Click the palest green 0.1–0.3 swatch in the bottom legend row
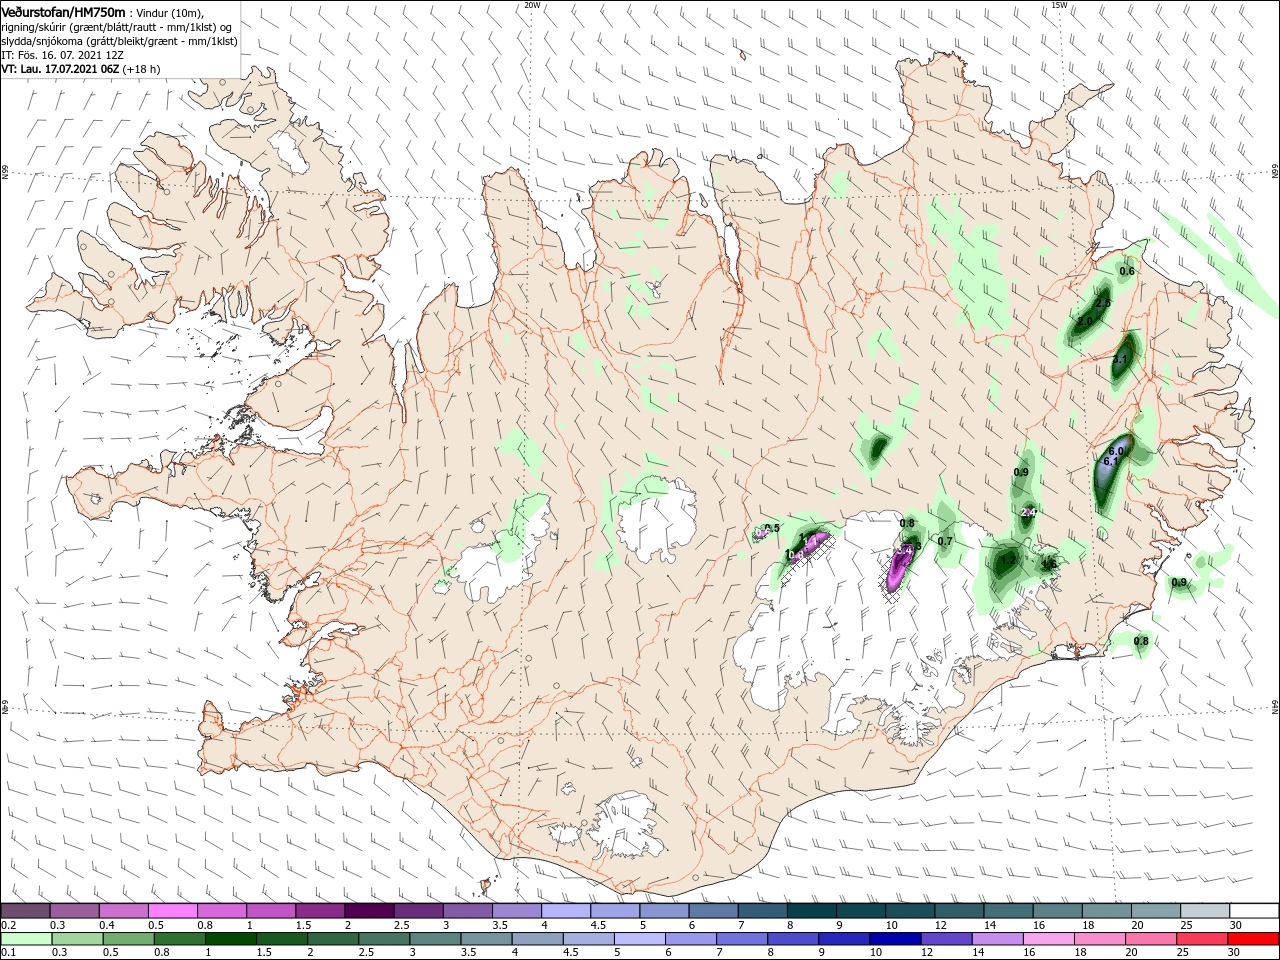Screen dimensions: 1280x960 pyautogui.click(x=25, y=939)
